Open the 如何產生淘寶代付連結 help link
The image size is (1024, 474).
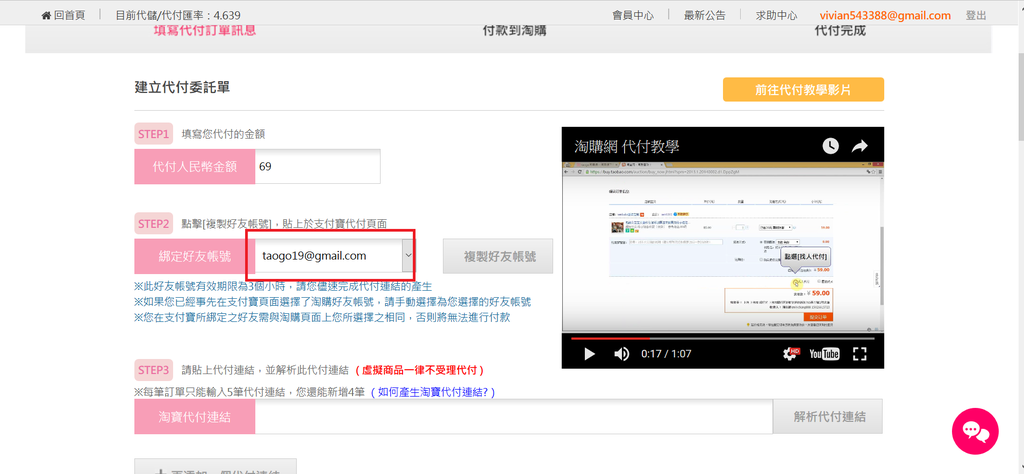pos(433,392)
